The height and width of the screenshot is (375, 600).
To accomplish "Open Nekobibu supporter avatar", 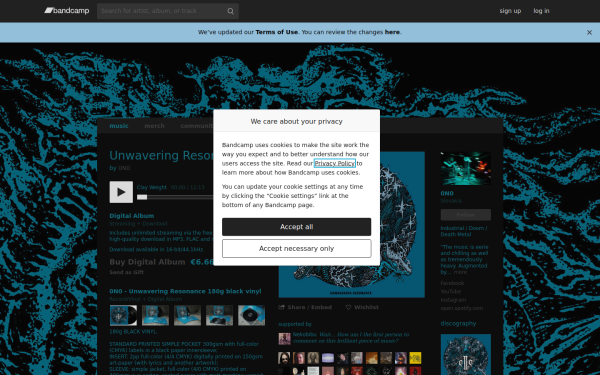I will coord(284,339).
